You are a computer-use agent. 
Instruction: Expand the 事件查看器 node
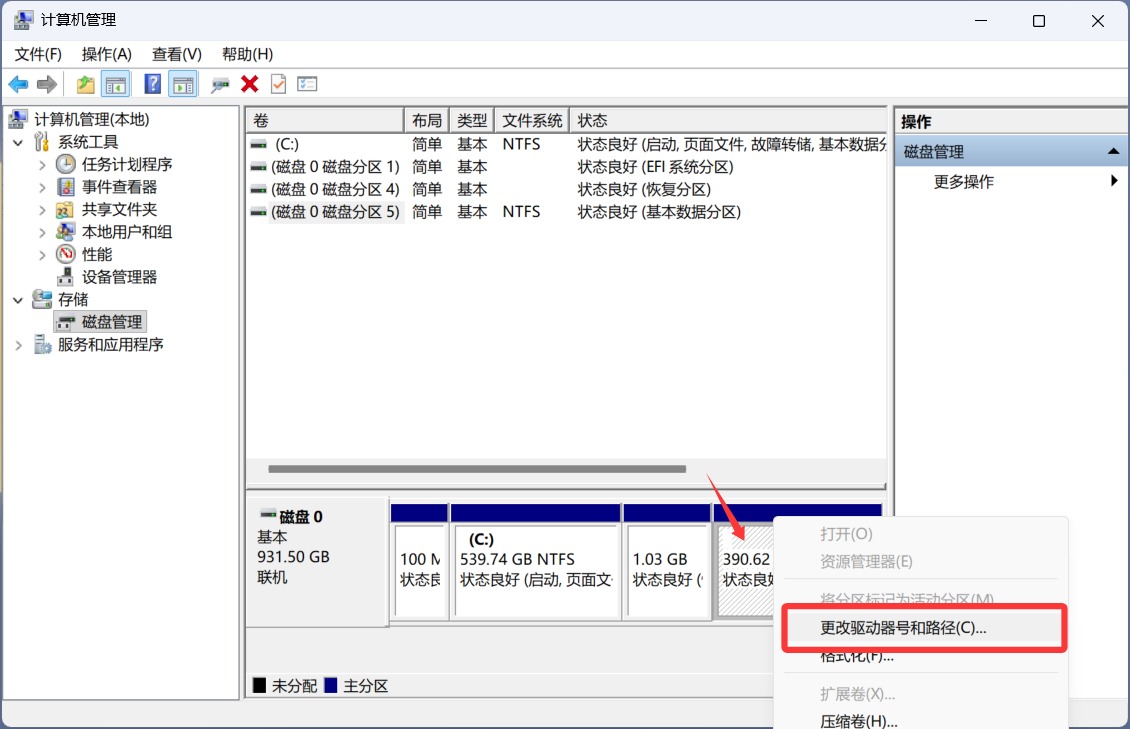coord(42,187)
